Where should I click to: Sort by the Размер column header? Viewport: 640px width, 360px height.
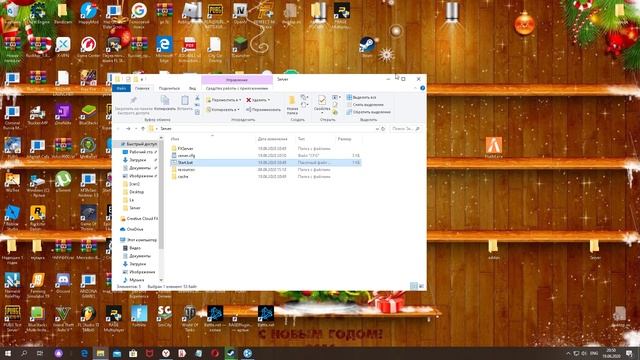344,139
